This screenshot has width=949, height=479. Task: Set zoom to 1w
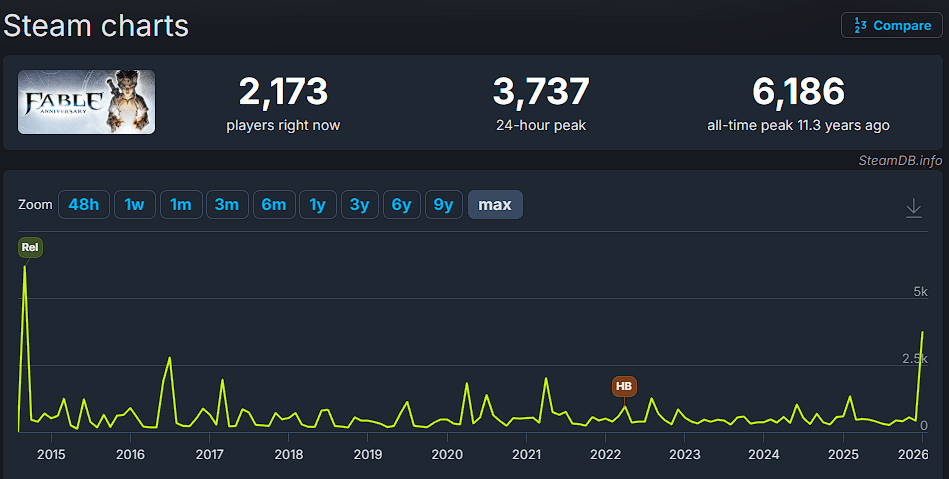[x=134, y=205]
